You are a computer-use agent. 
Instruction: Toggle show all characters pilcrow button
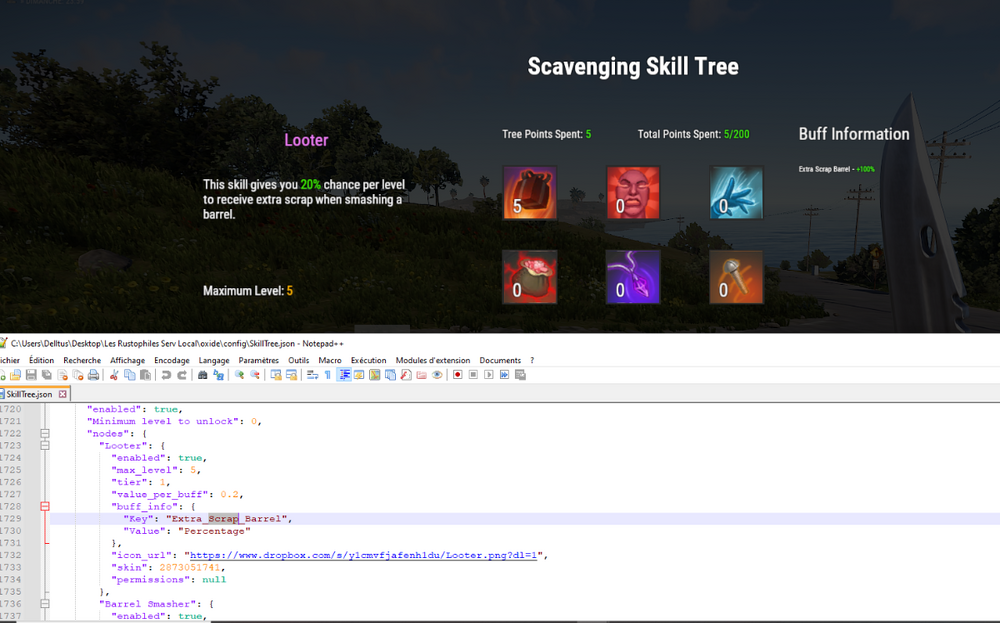327,375
